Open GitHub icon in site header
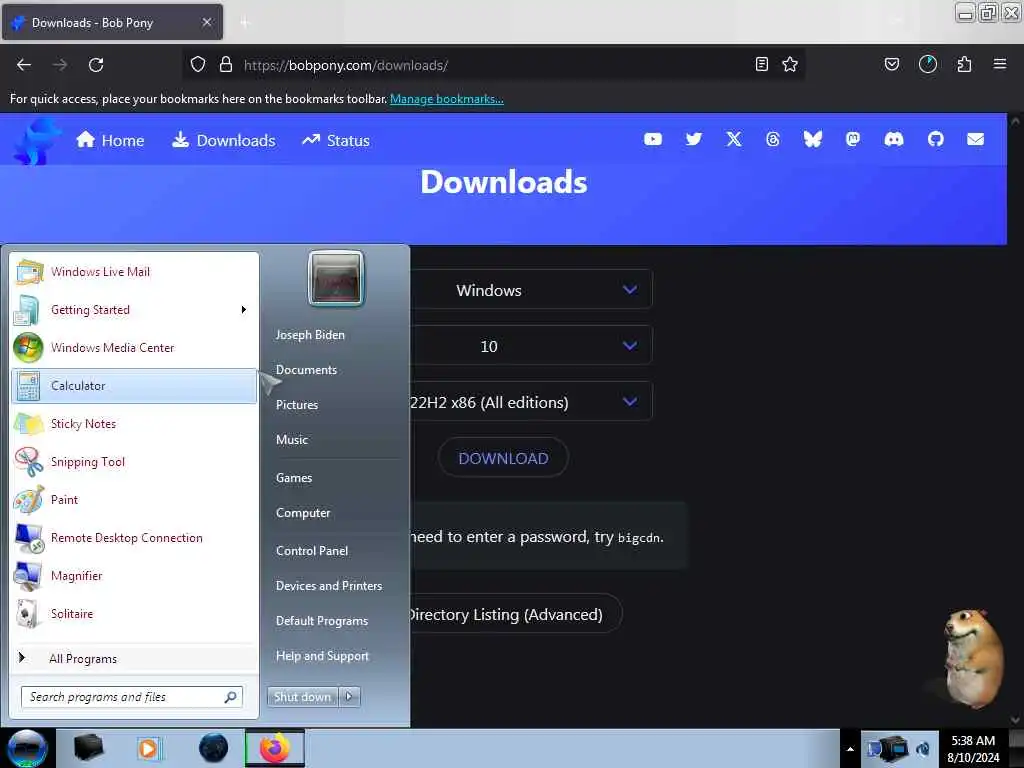 click(x=935, y=139)
